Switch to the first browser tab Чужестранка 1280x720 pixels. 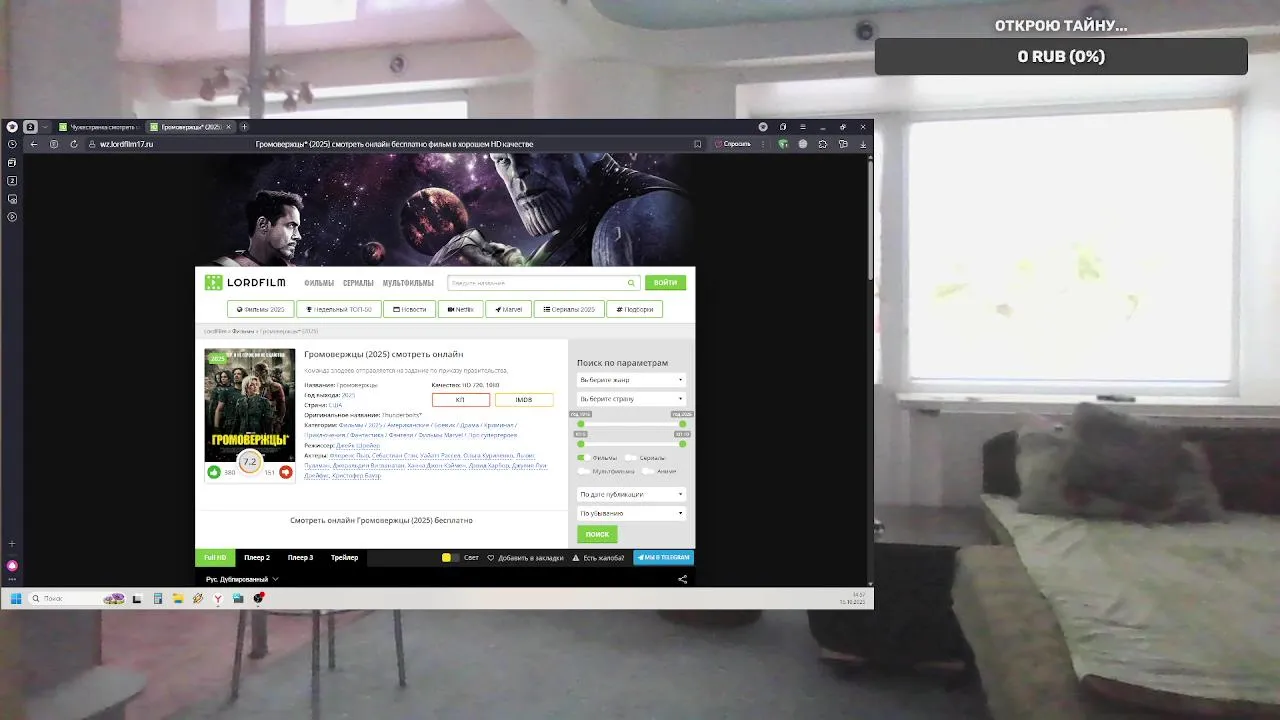(98, 127)
